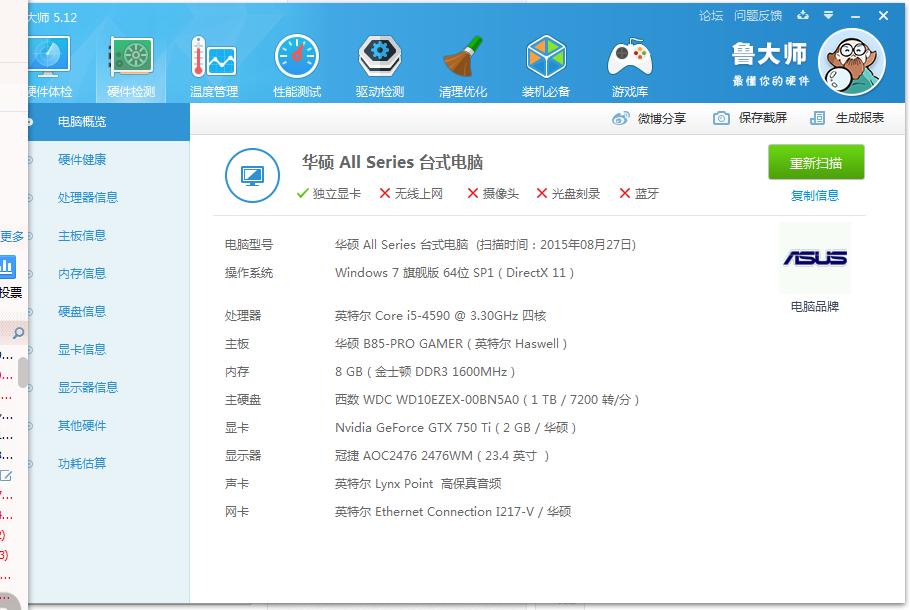Click the ASUS brand logo thumbnail

pos(815,258)
